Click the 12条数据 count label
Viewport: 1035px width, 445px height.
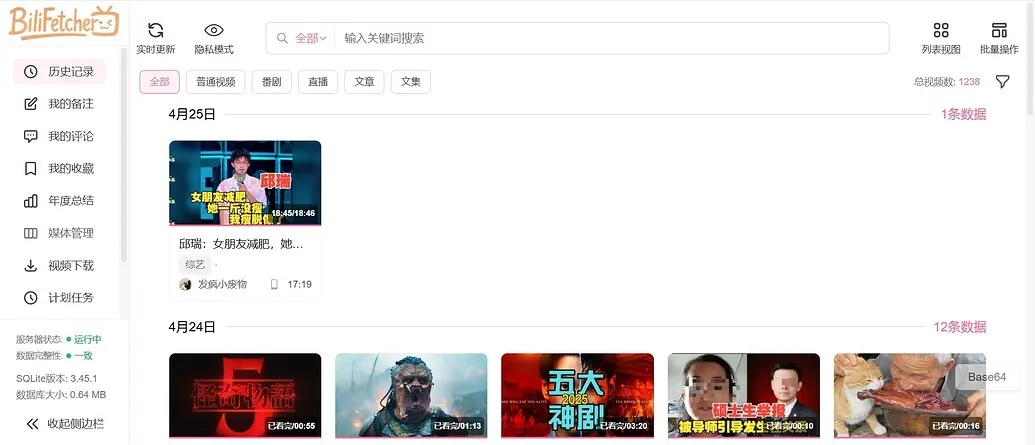[x=960, y=326]
